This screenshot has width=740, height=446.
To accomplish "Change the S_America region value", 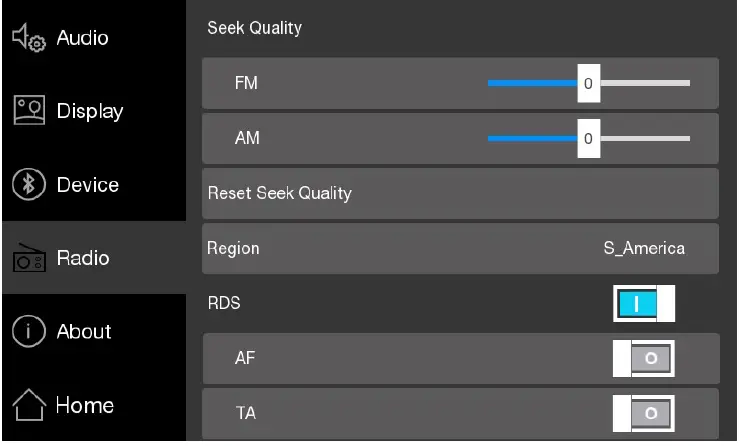I will tap(644, 248).
